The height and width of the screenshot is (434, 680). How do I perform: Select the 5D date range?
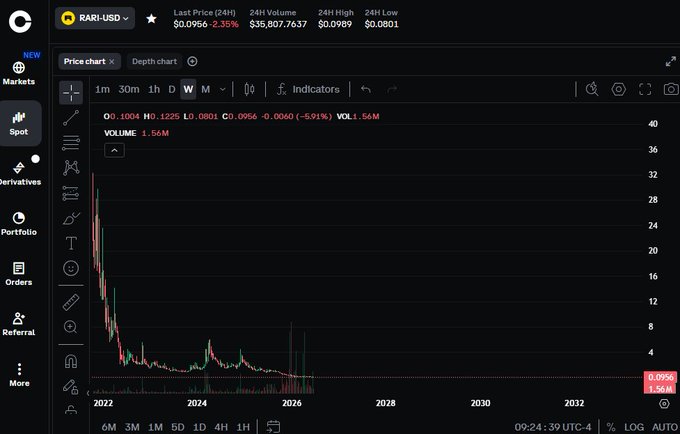(178, 427)
